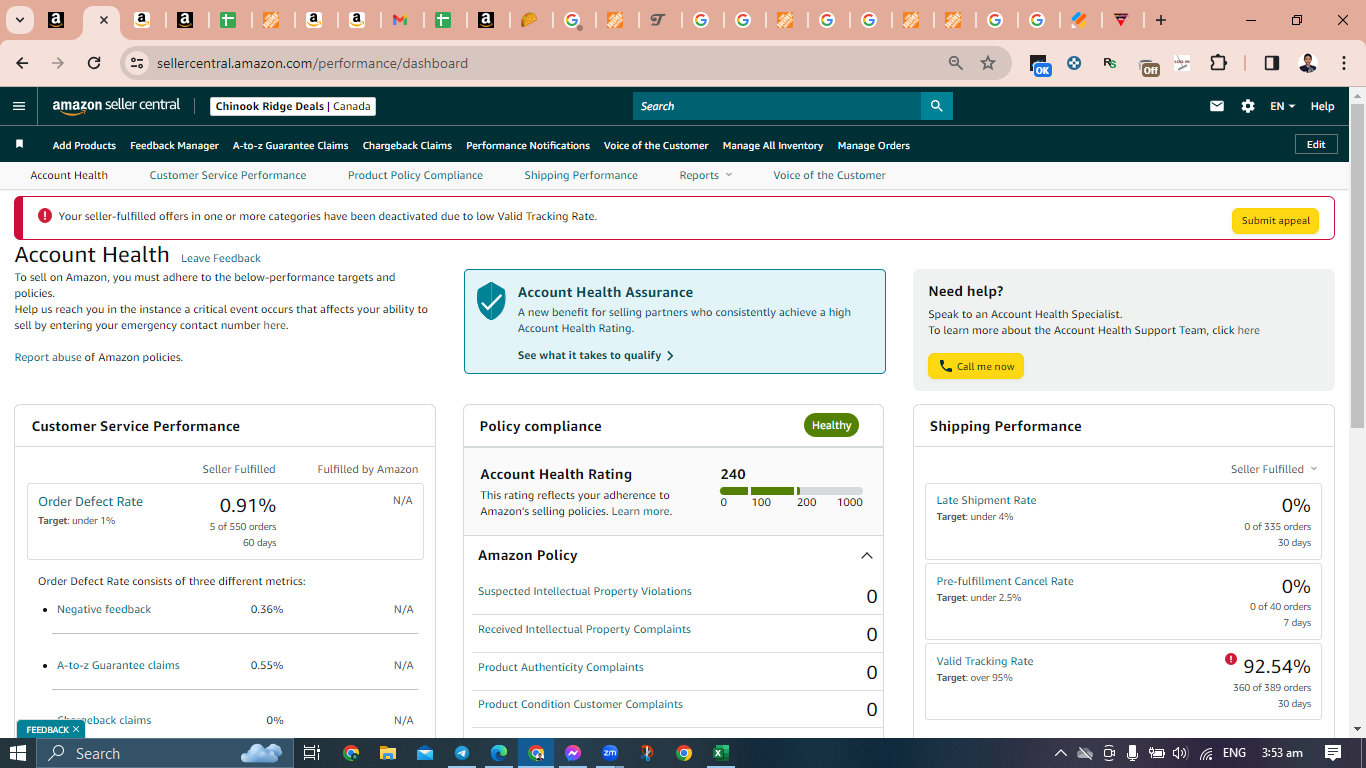Open Telegram from the taskbar
The height and width of the screenshot is (768, 1366).
[462, 753]
